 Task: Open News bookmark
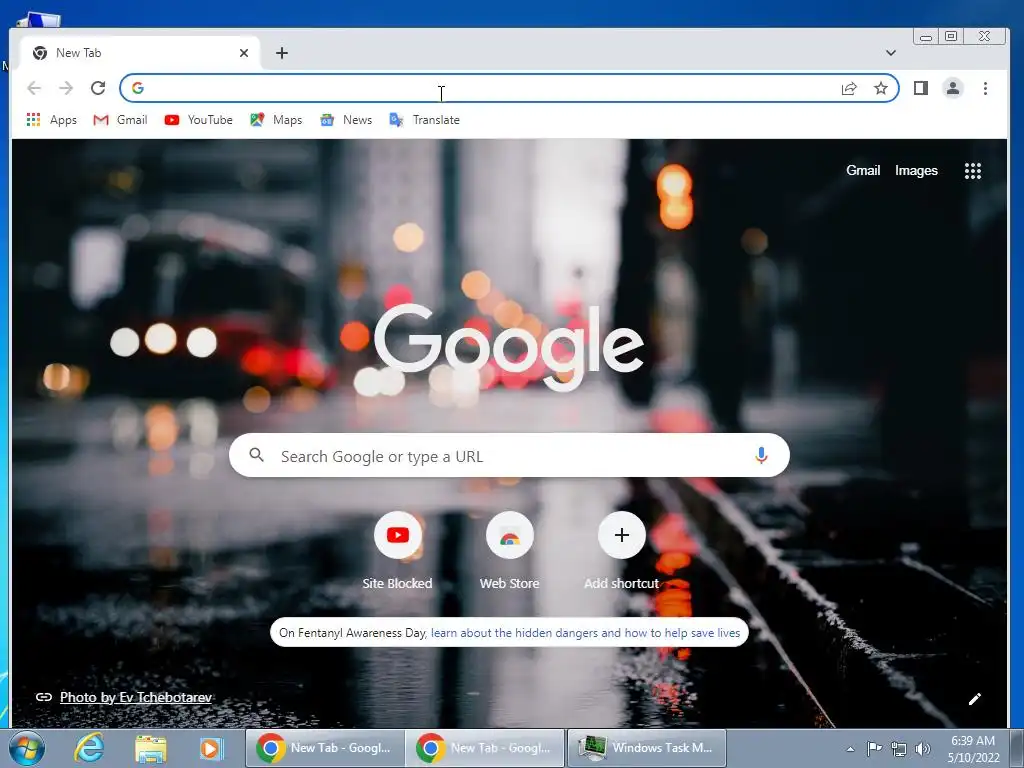(x=346, y=120)
